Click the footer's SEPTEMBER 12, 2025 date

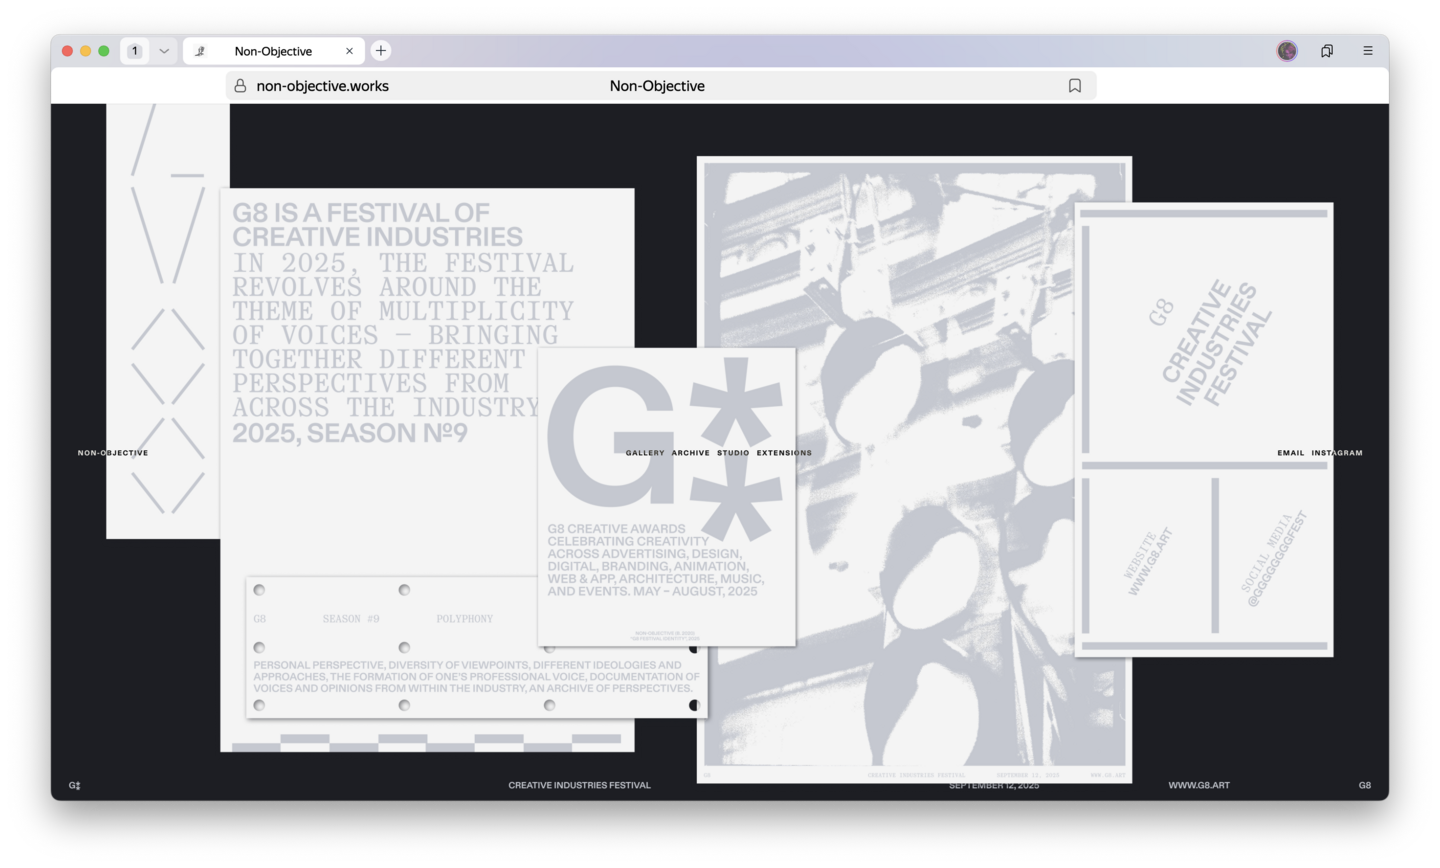(x=994, y=785)
